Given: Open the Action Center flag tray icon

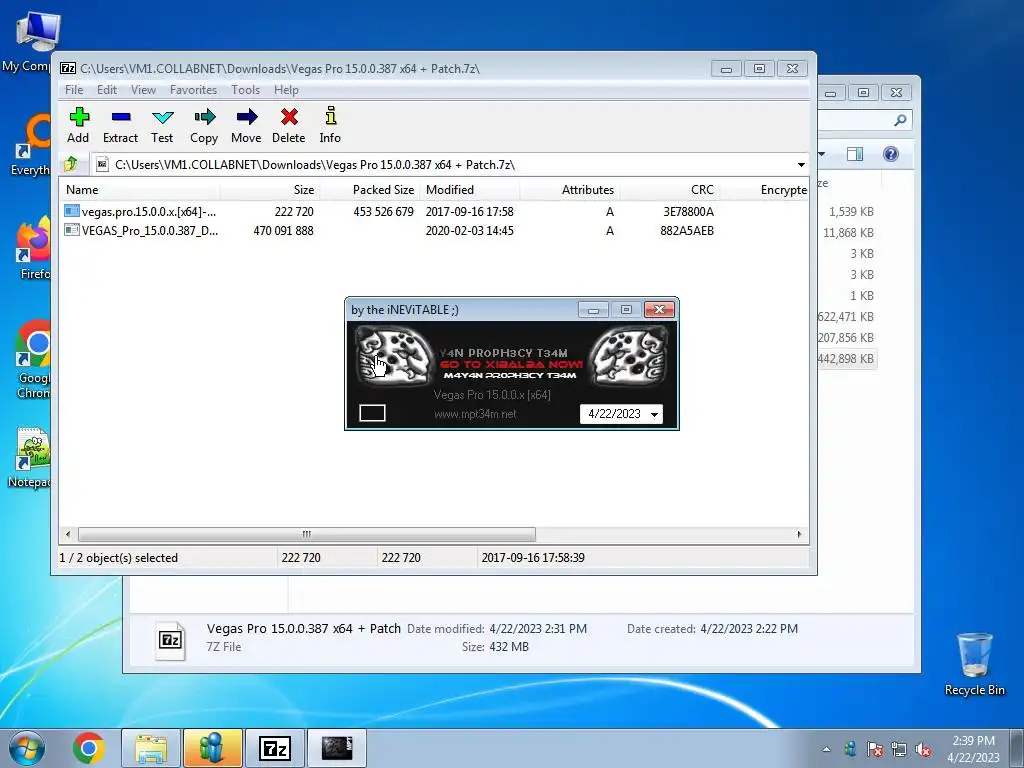Looking at the screenshot, I should pos(874,749).
